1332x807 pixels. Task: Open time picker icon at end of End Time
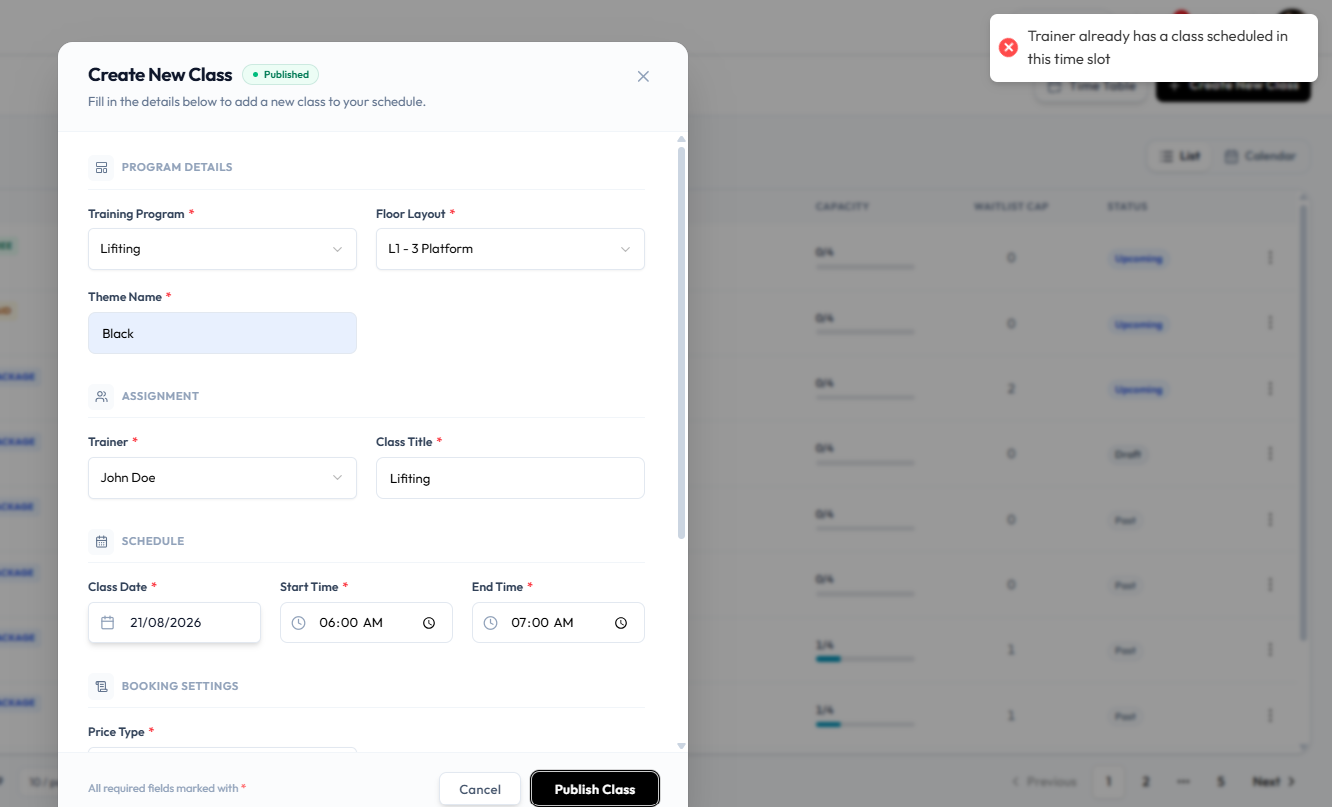[621, 622]
